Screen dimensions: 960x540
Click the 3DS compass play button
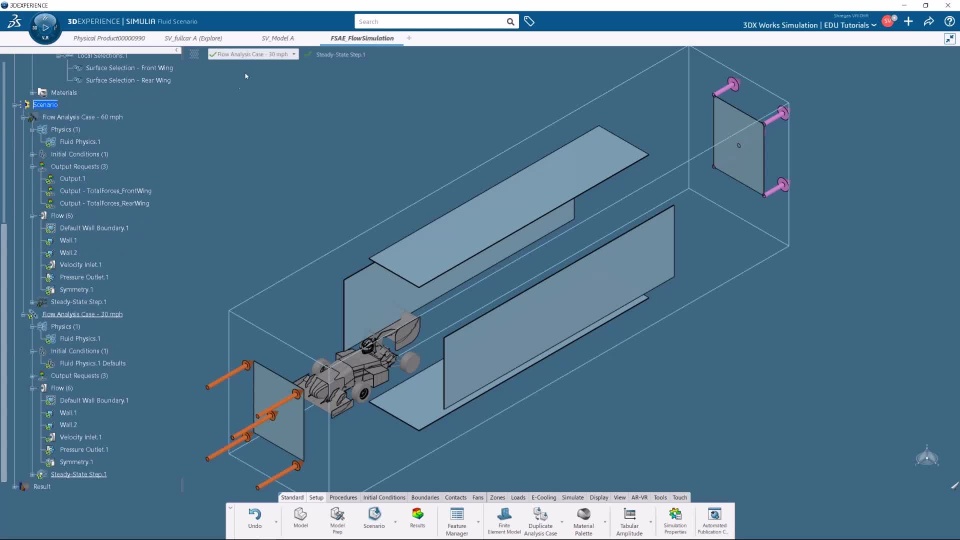45,27
